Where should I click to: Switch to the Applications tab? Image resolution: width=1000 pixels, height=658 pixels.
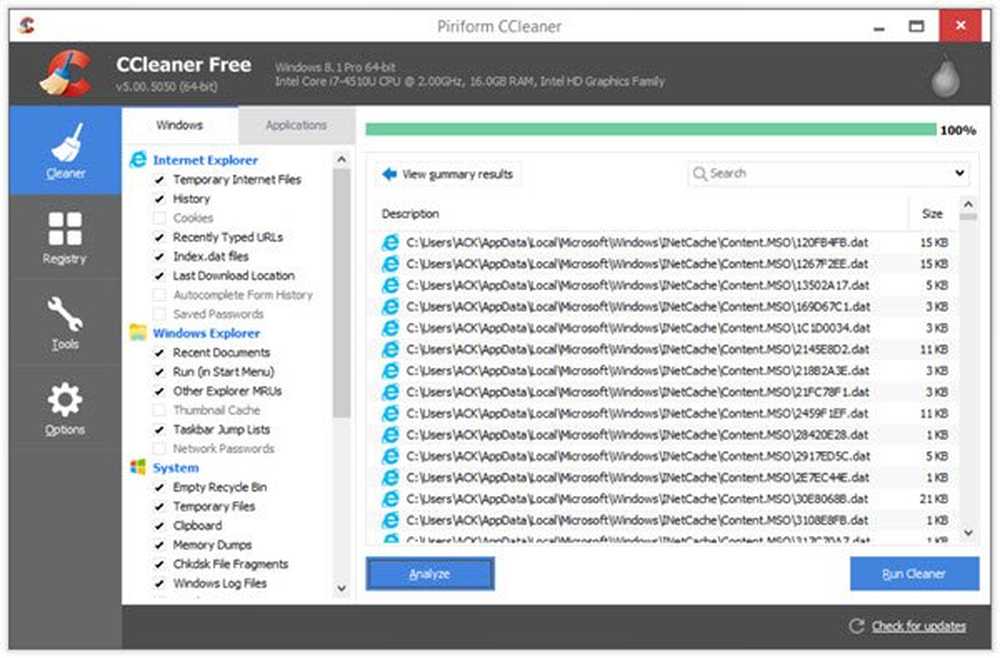296,126
